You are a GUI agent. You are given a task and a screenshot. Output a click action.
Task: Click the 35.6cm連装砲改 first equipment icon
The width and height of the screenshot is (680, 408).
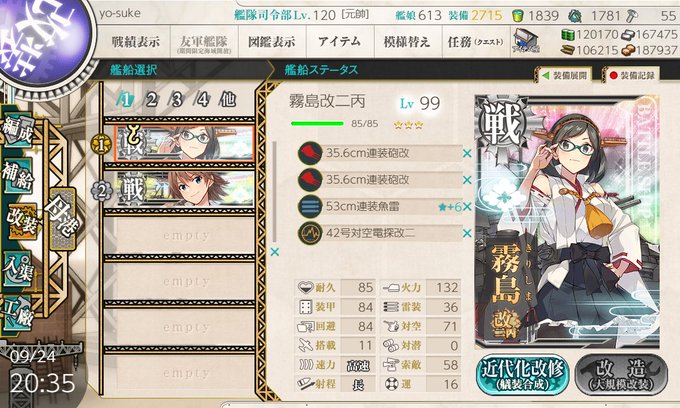pos(310,153)
